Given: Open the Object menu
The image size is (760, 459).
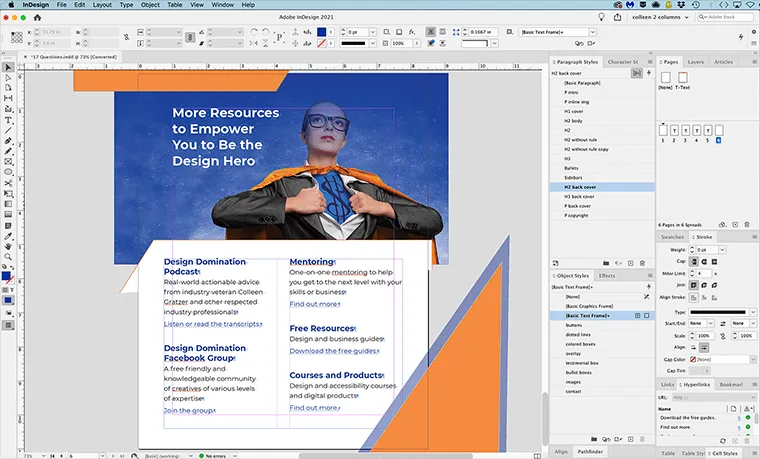Looking at the screenshot, I should (x=150, y=5).
